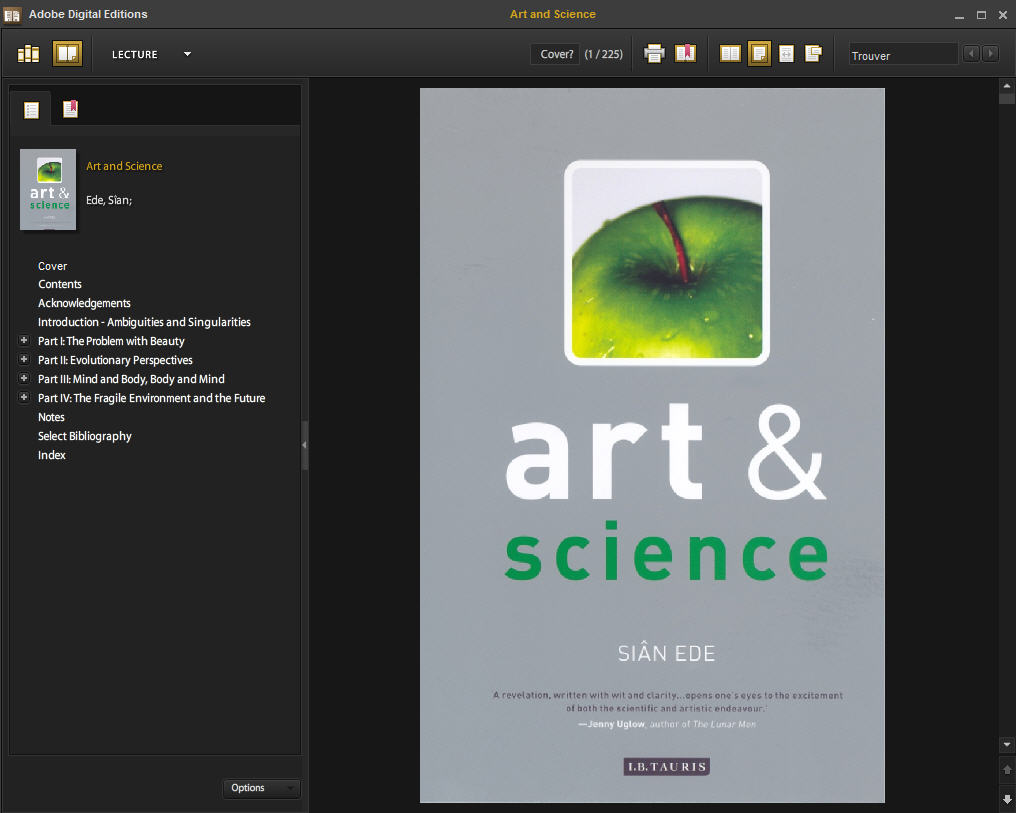The image size is (1016, 813).
Task: Click scrollbar up arrow at top
Action: click(1006, 86)
